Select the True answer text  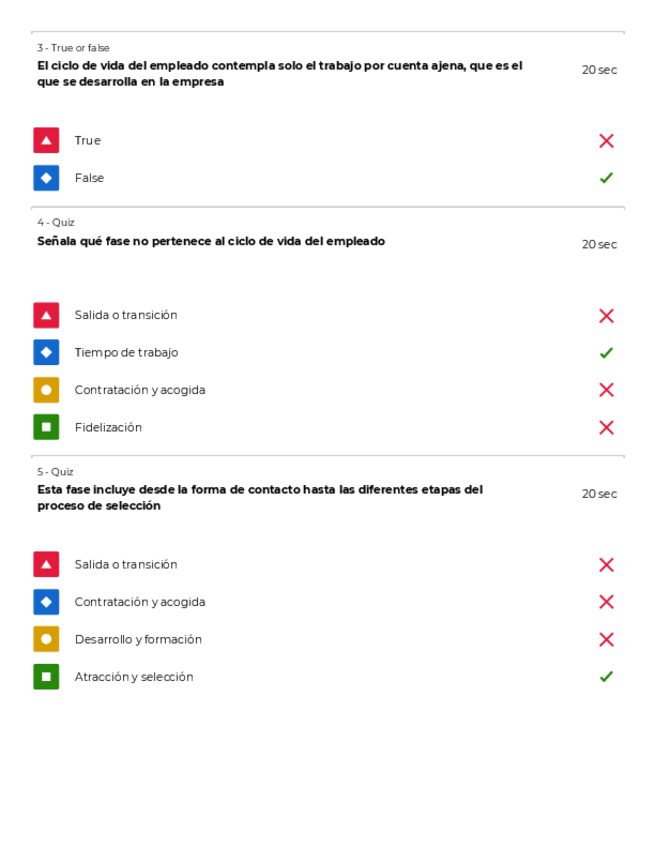87,141
